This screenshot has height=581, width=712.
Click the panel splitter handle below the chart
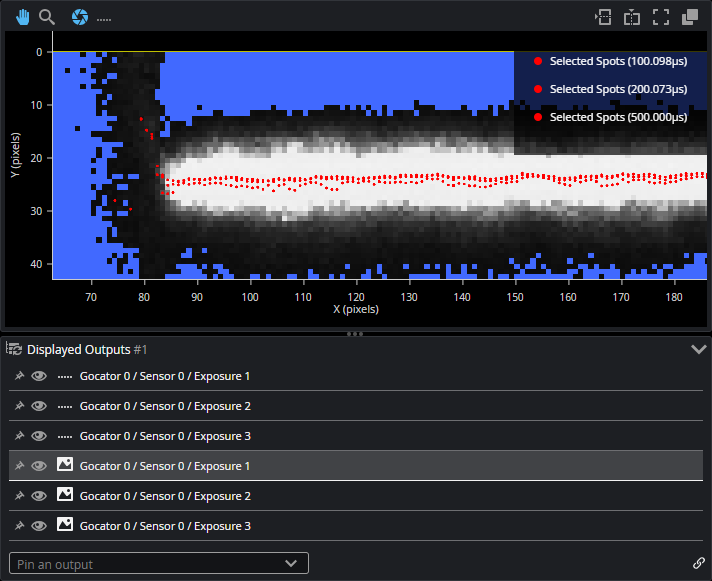click(x=355, y=333)
